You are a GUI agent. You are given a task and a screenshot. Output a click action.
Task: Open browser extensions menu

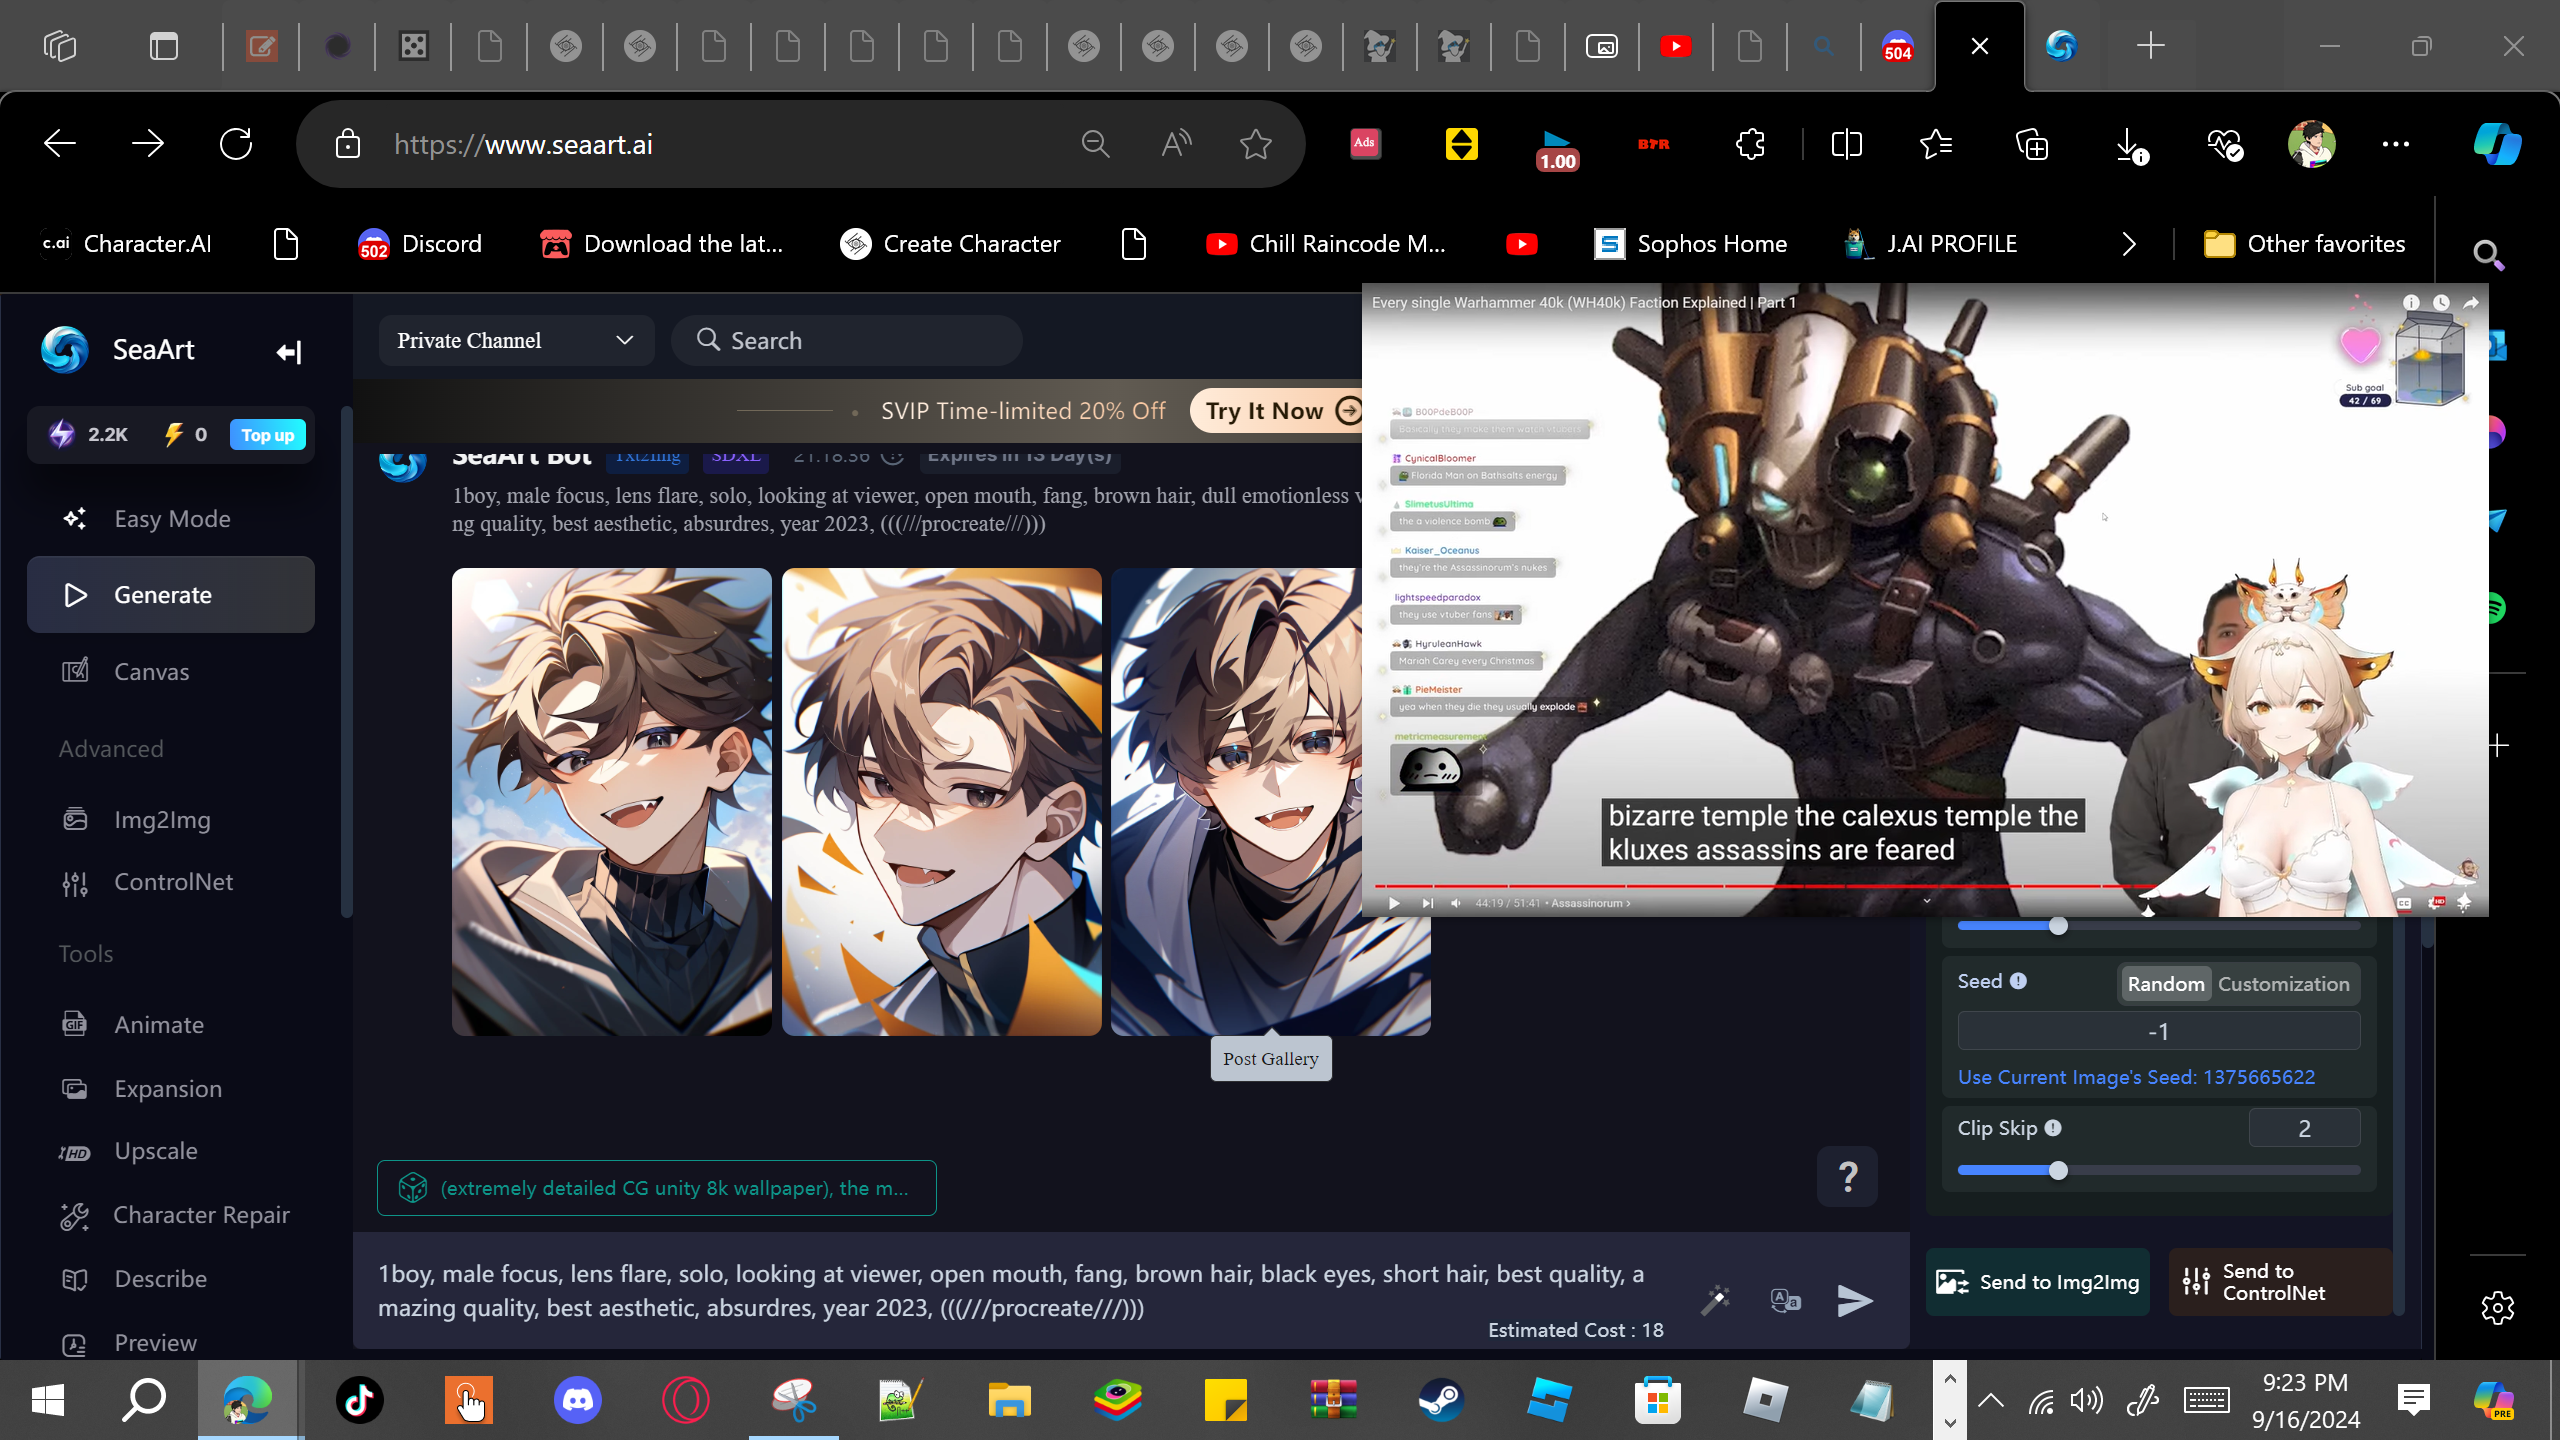(x=1750, y=144)
